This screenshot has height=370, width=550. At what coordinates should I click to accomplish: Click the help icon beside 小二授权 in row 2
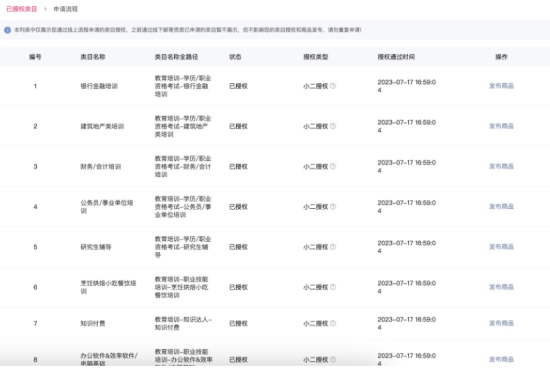333,126
